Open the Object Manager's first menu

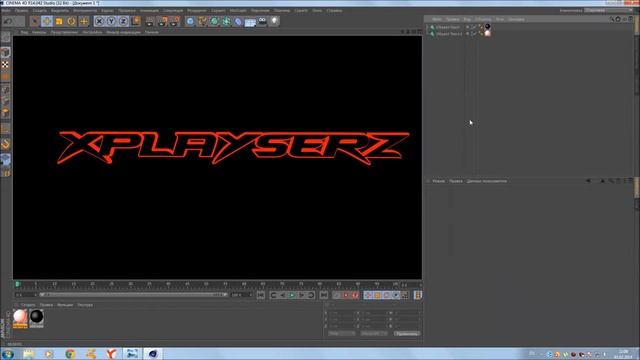pyautogui.click(x=436, y=19)
